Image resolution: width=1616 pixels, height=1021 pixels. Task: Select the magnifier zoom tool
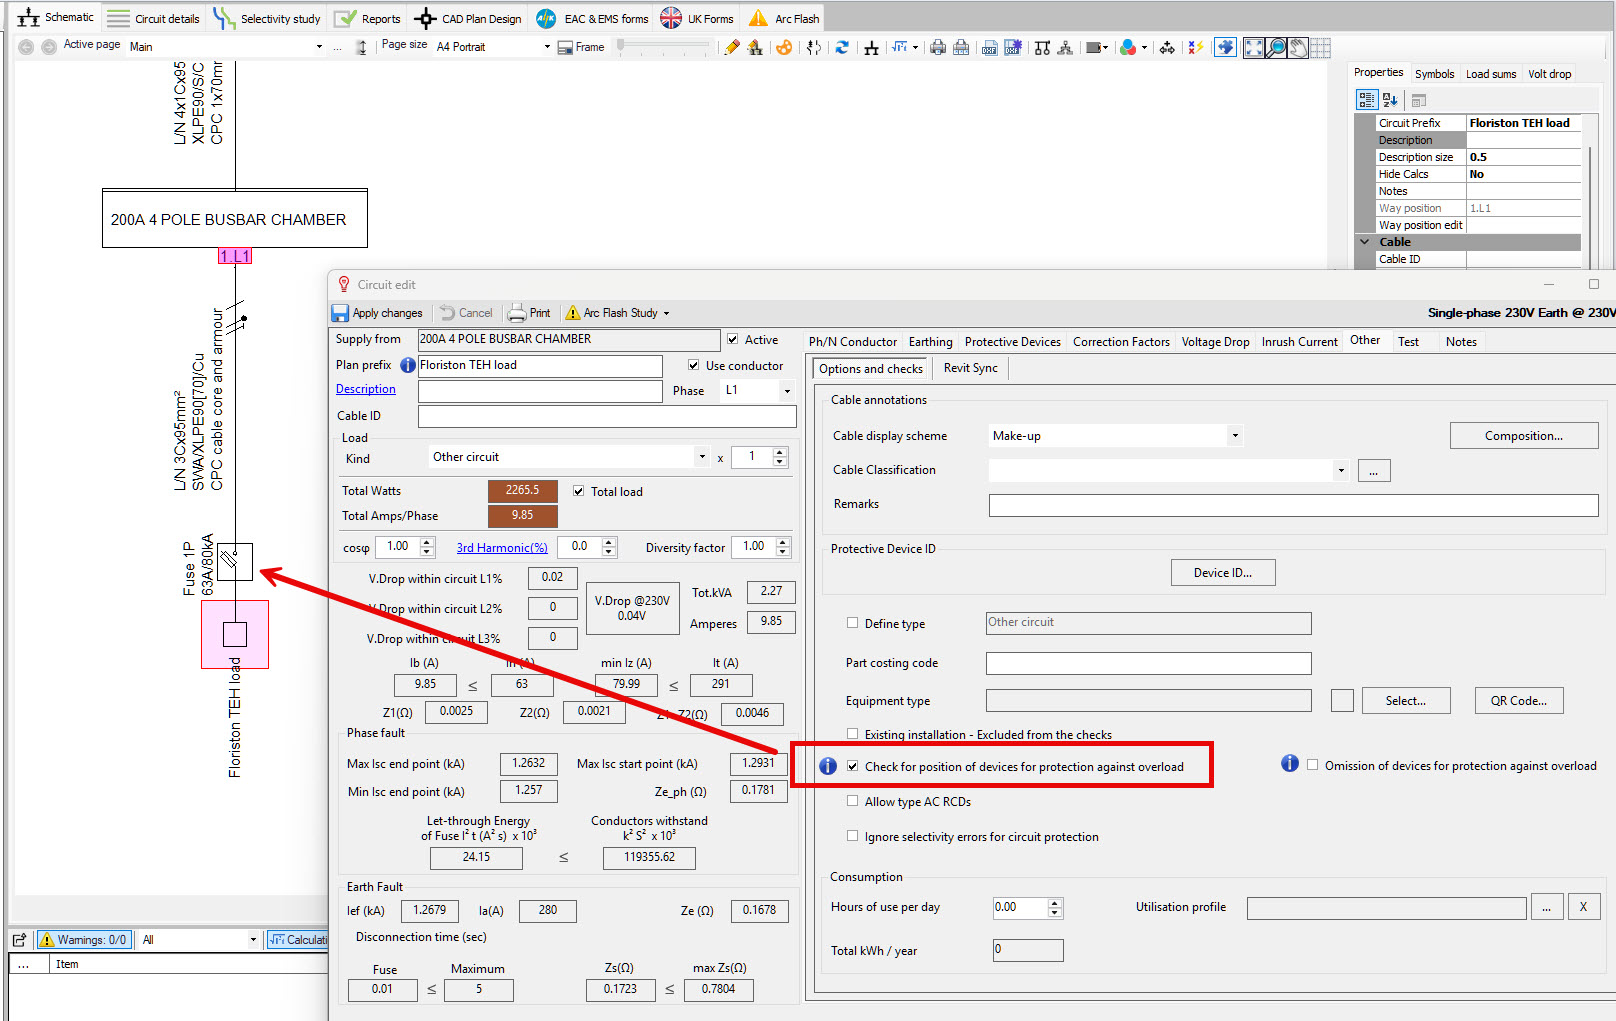[x=1276, y=48]
